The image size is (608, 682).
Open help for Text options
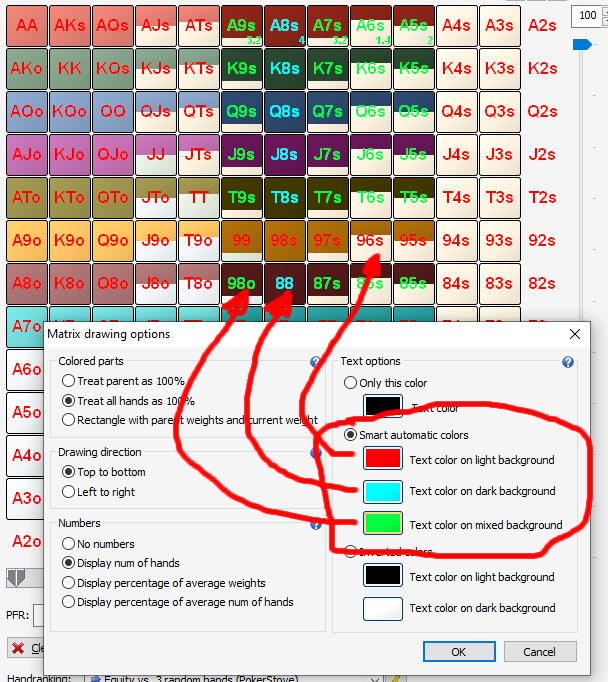click(568, 362)
